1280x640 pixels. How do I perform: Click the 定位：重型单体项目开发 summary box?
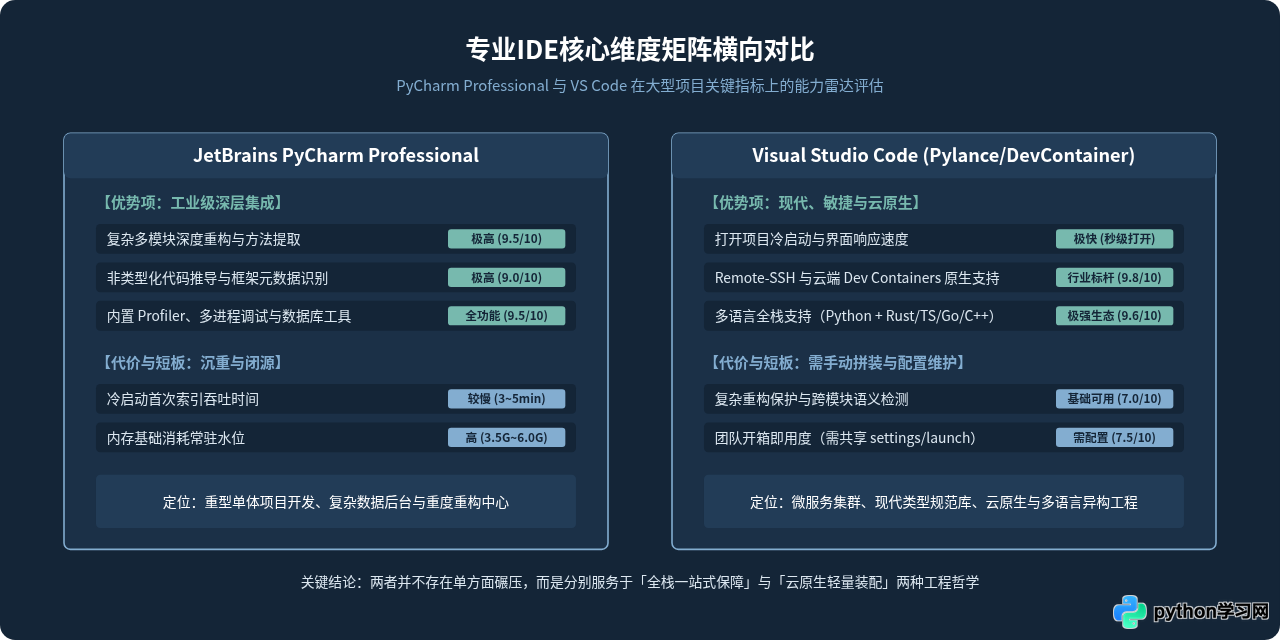pyautogui.click(x=336, y=502)
